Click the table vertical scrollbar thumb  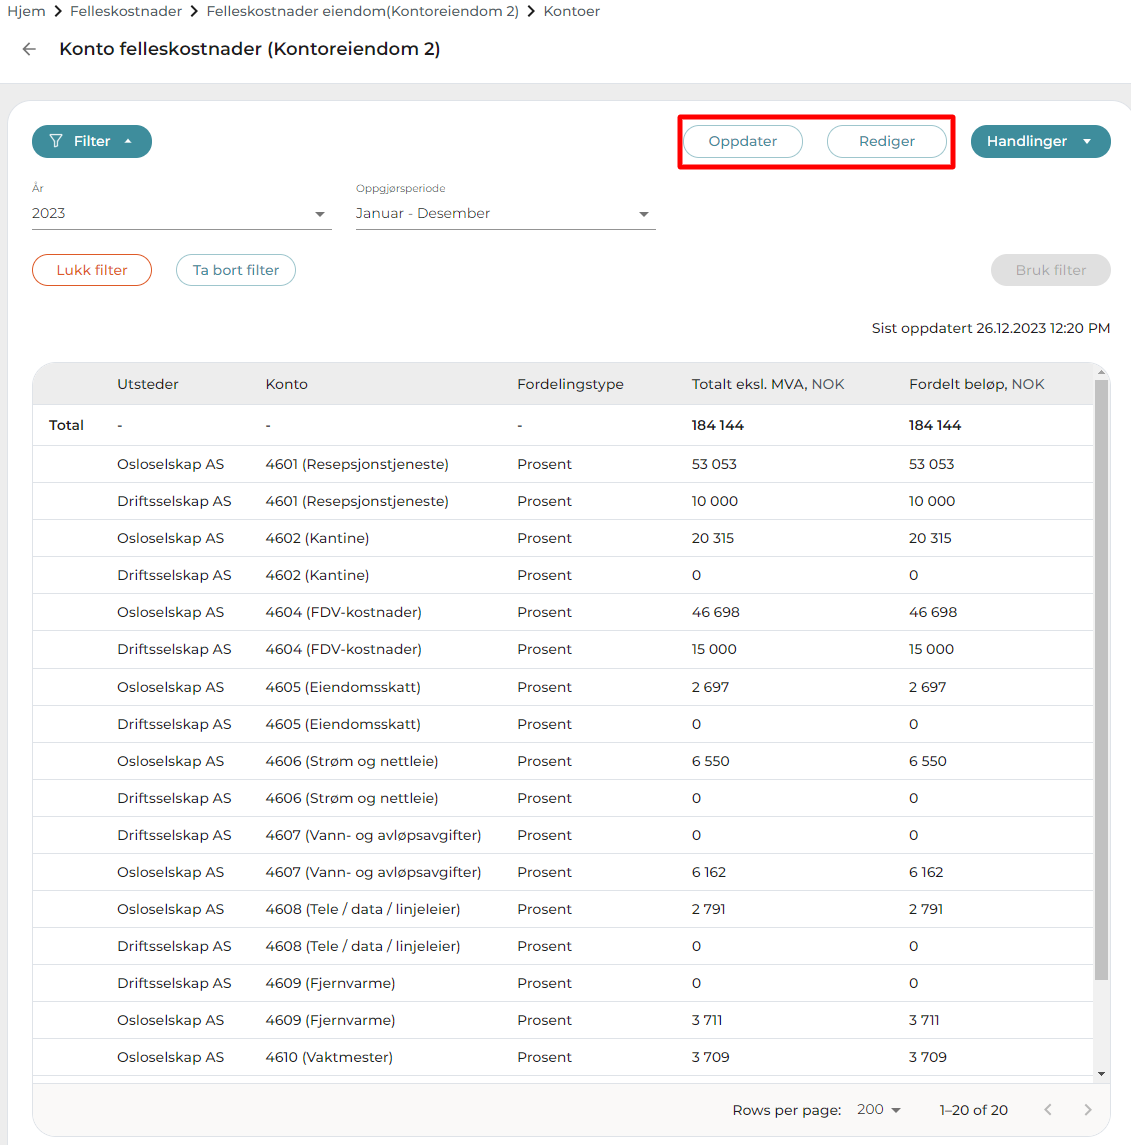1101,679
